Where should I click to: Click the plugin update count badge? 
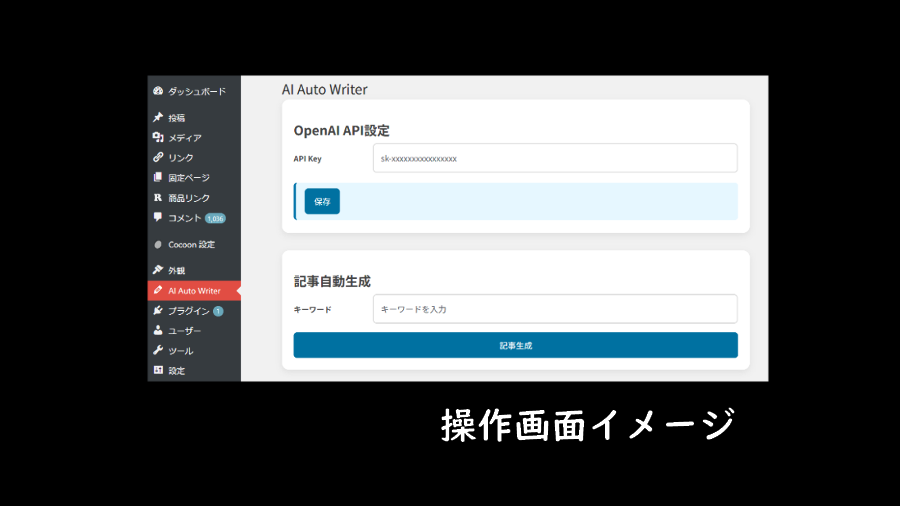click(x=218, y=311)
